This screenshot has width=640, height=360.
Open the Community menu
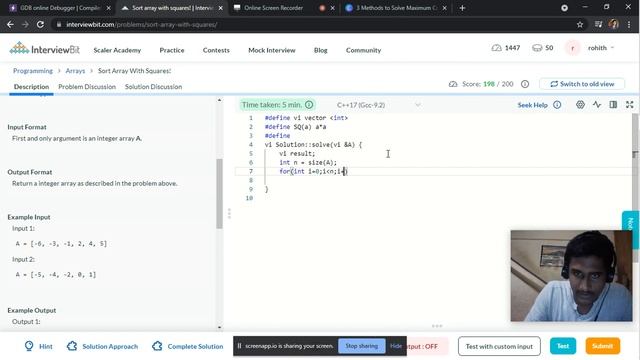363,50
